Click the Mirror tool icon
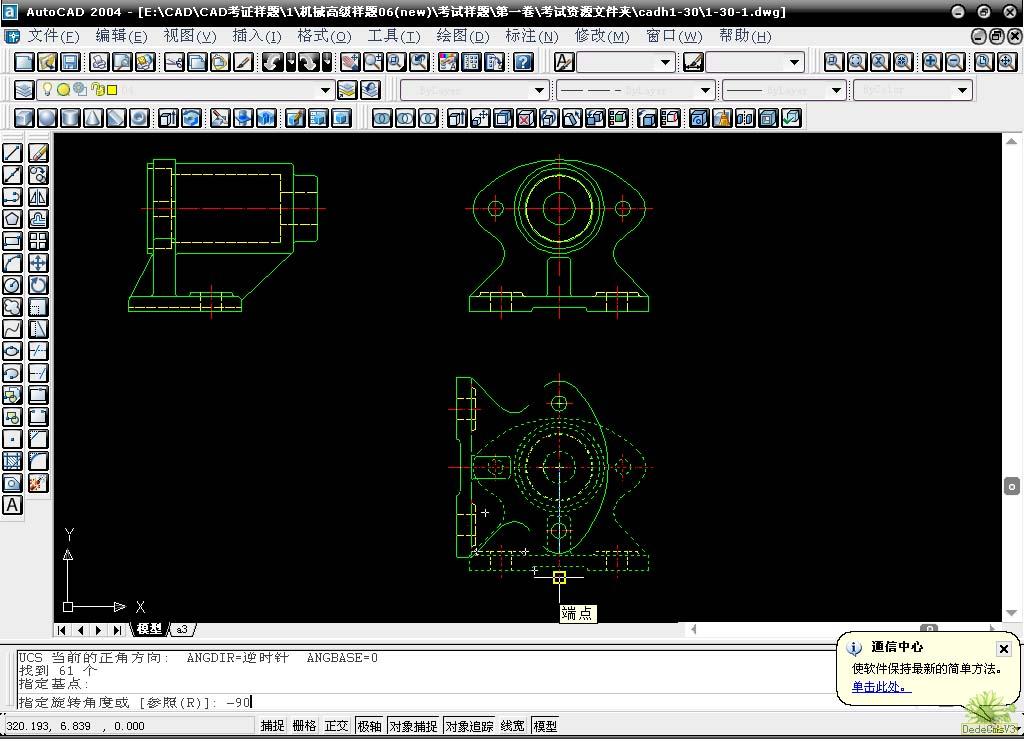Image resolution: width=1024 pixels, height=741 pixels. tap(38, 197)
